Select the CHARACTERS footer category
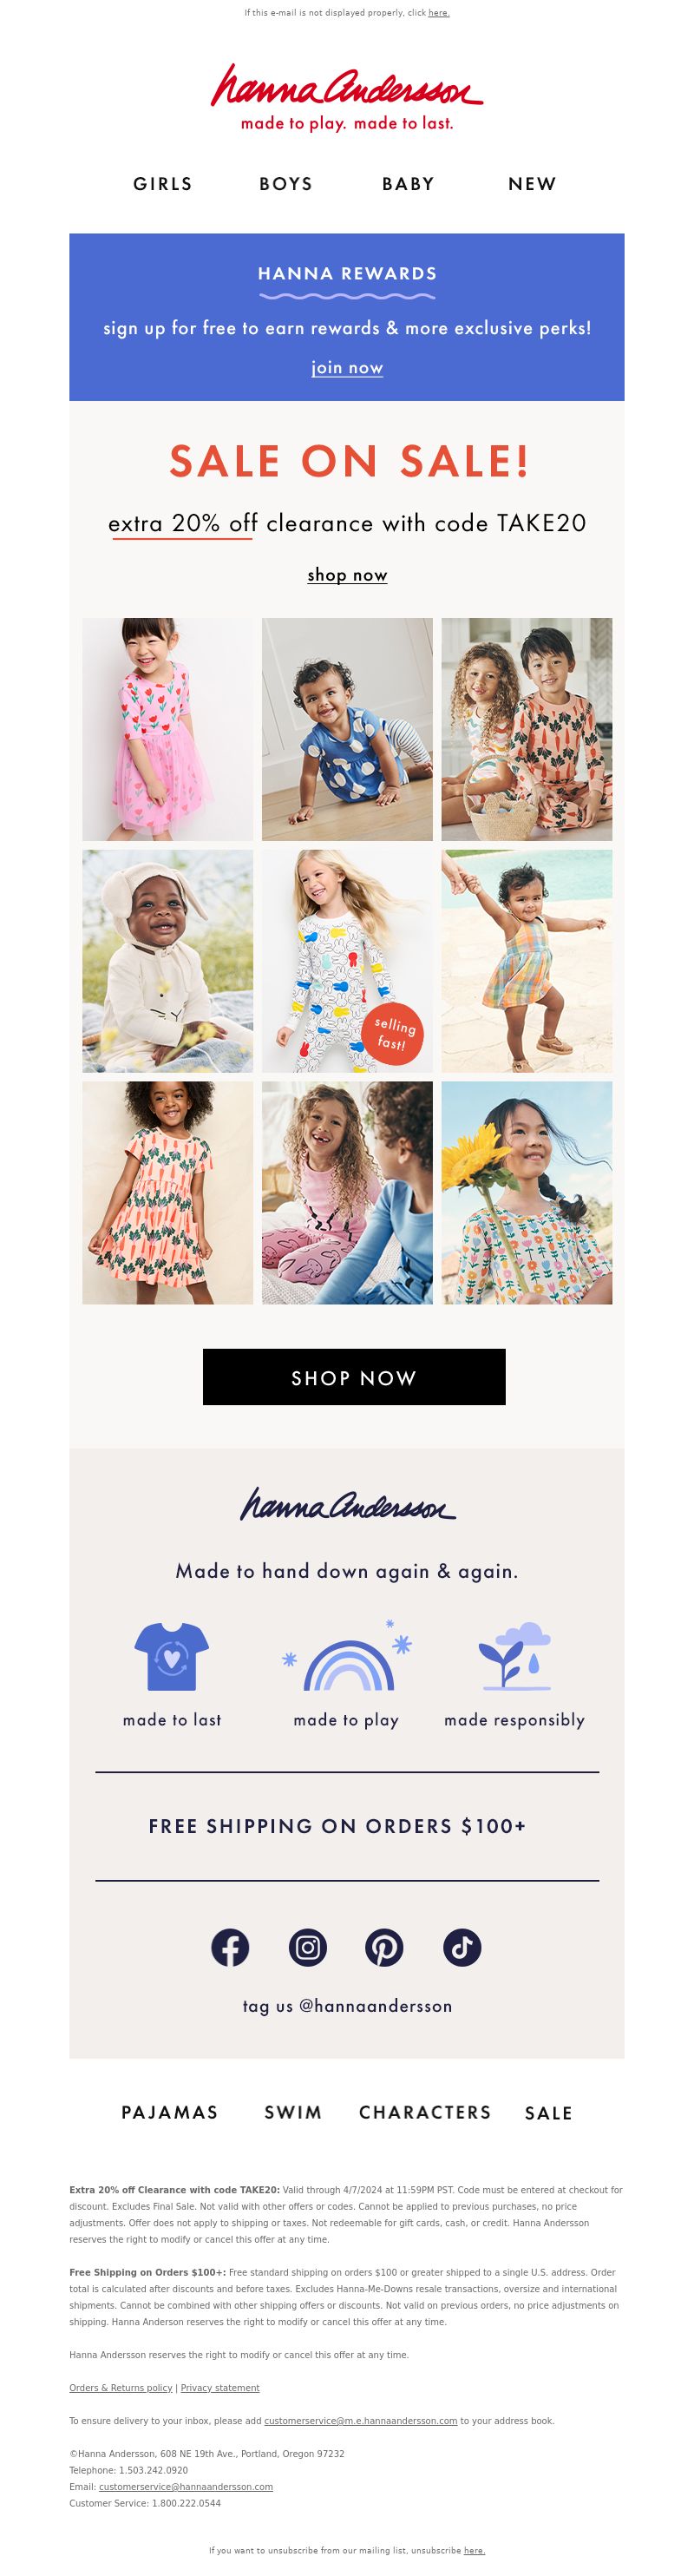The width and height of the screenshot is (694, 2576). pyautogui.click(x=425, y=2112)
